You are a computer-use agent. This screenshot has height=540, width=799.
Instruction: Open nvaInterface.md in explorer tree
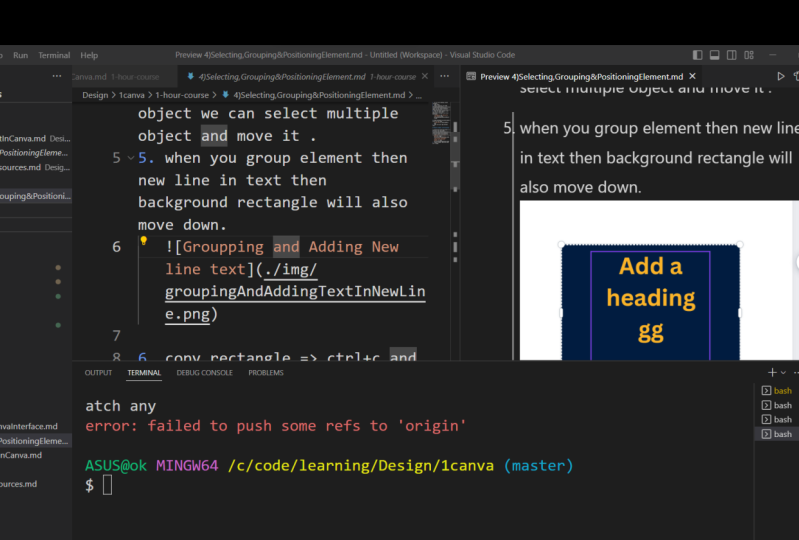[35, 426]
